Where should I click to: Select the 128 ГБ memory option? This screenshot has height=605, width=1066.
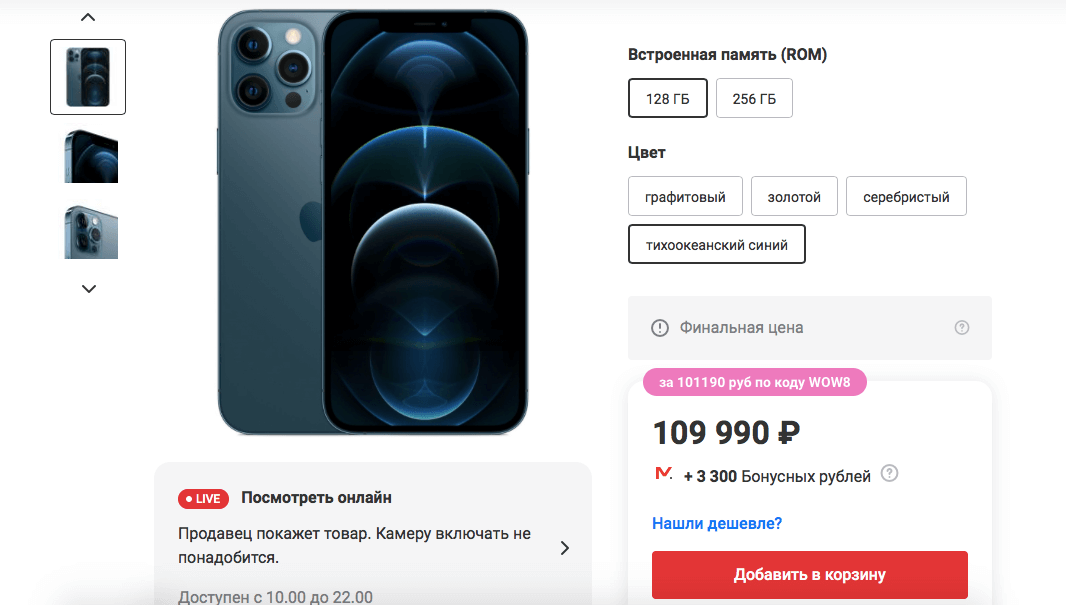coord(667,98)
